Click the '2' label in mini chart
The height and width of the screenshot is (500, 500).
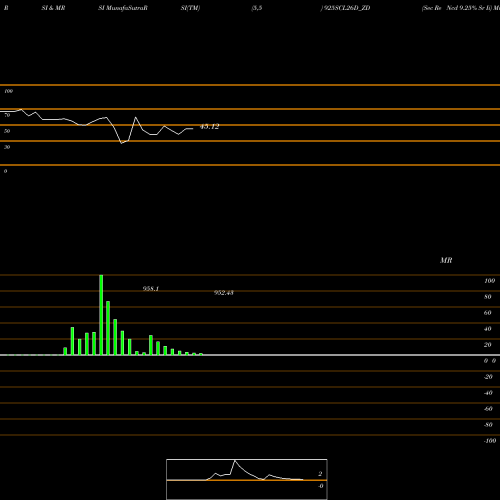point(320,474)
